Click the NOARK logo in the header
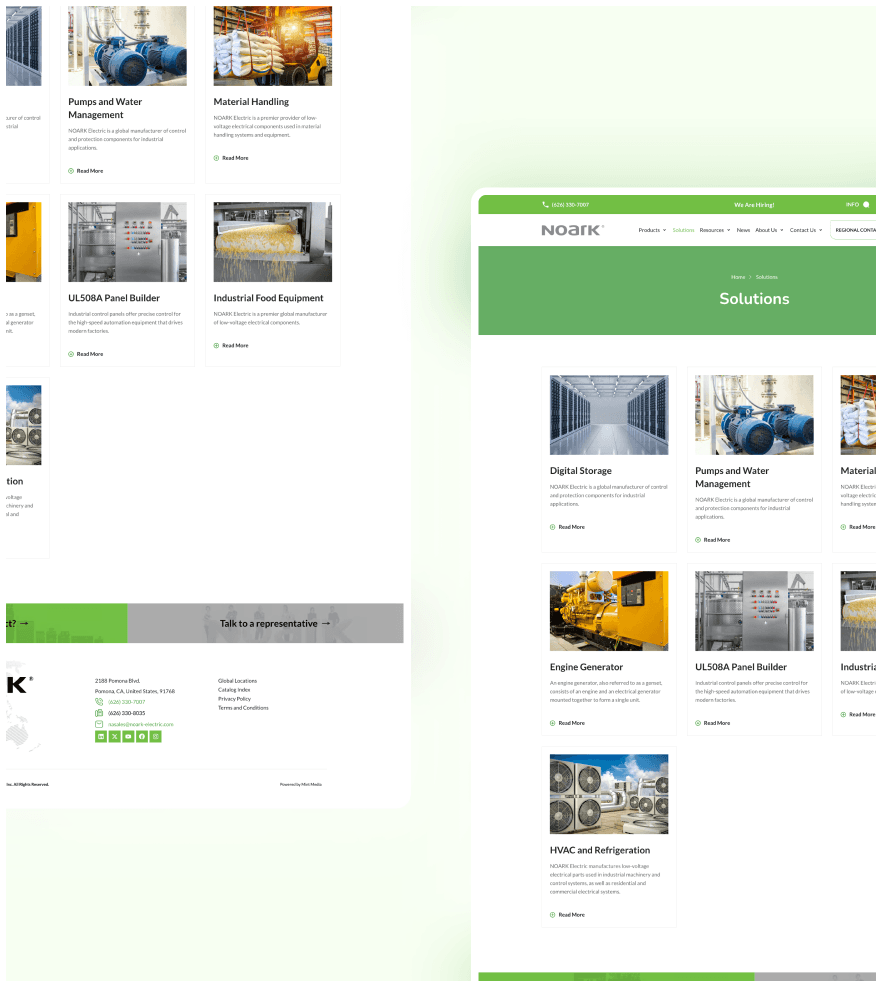 572,230
